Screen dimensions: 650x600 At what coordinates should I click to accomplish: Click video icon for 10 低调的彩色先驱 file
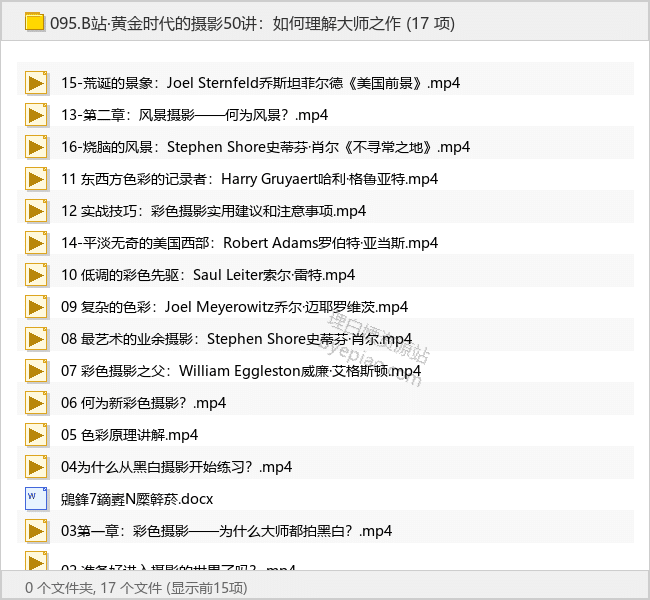36,275
